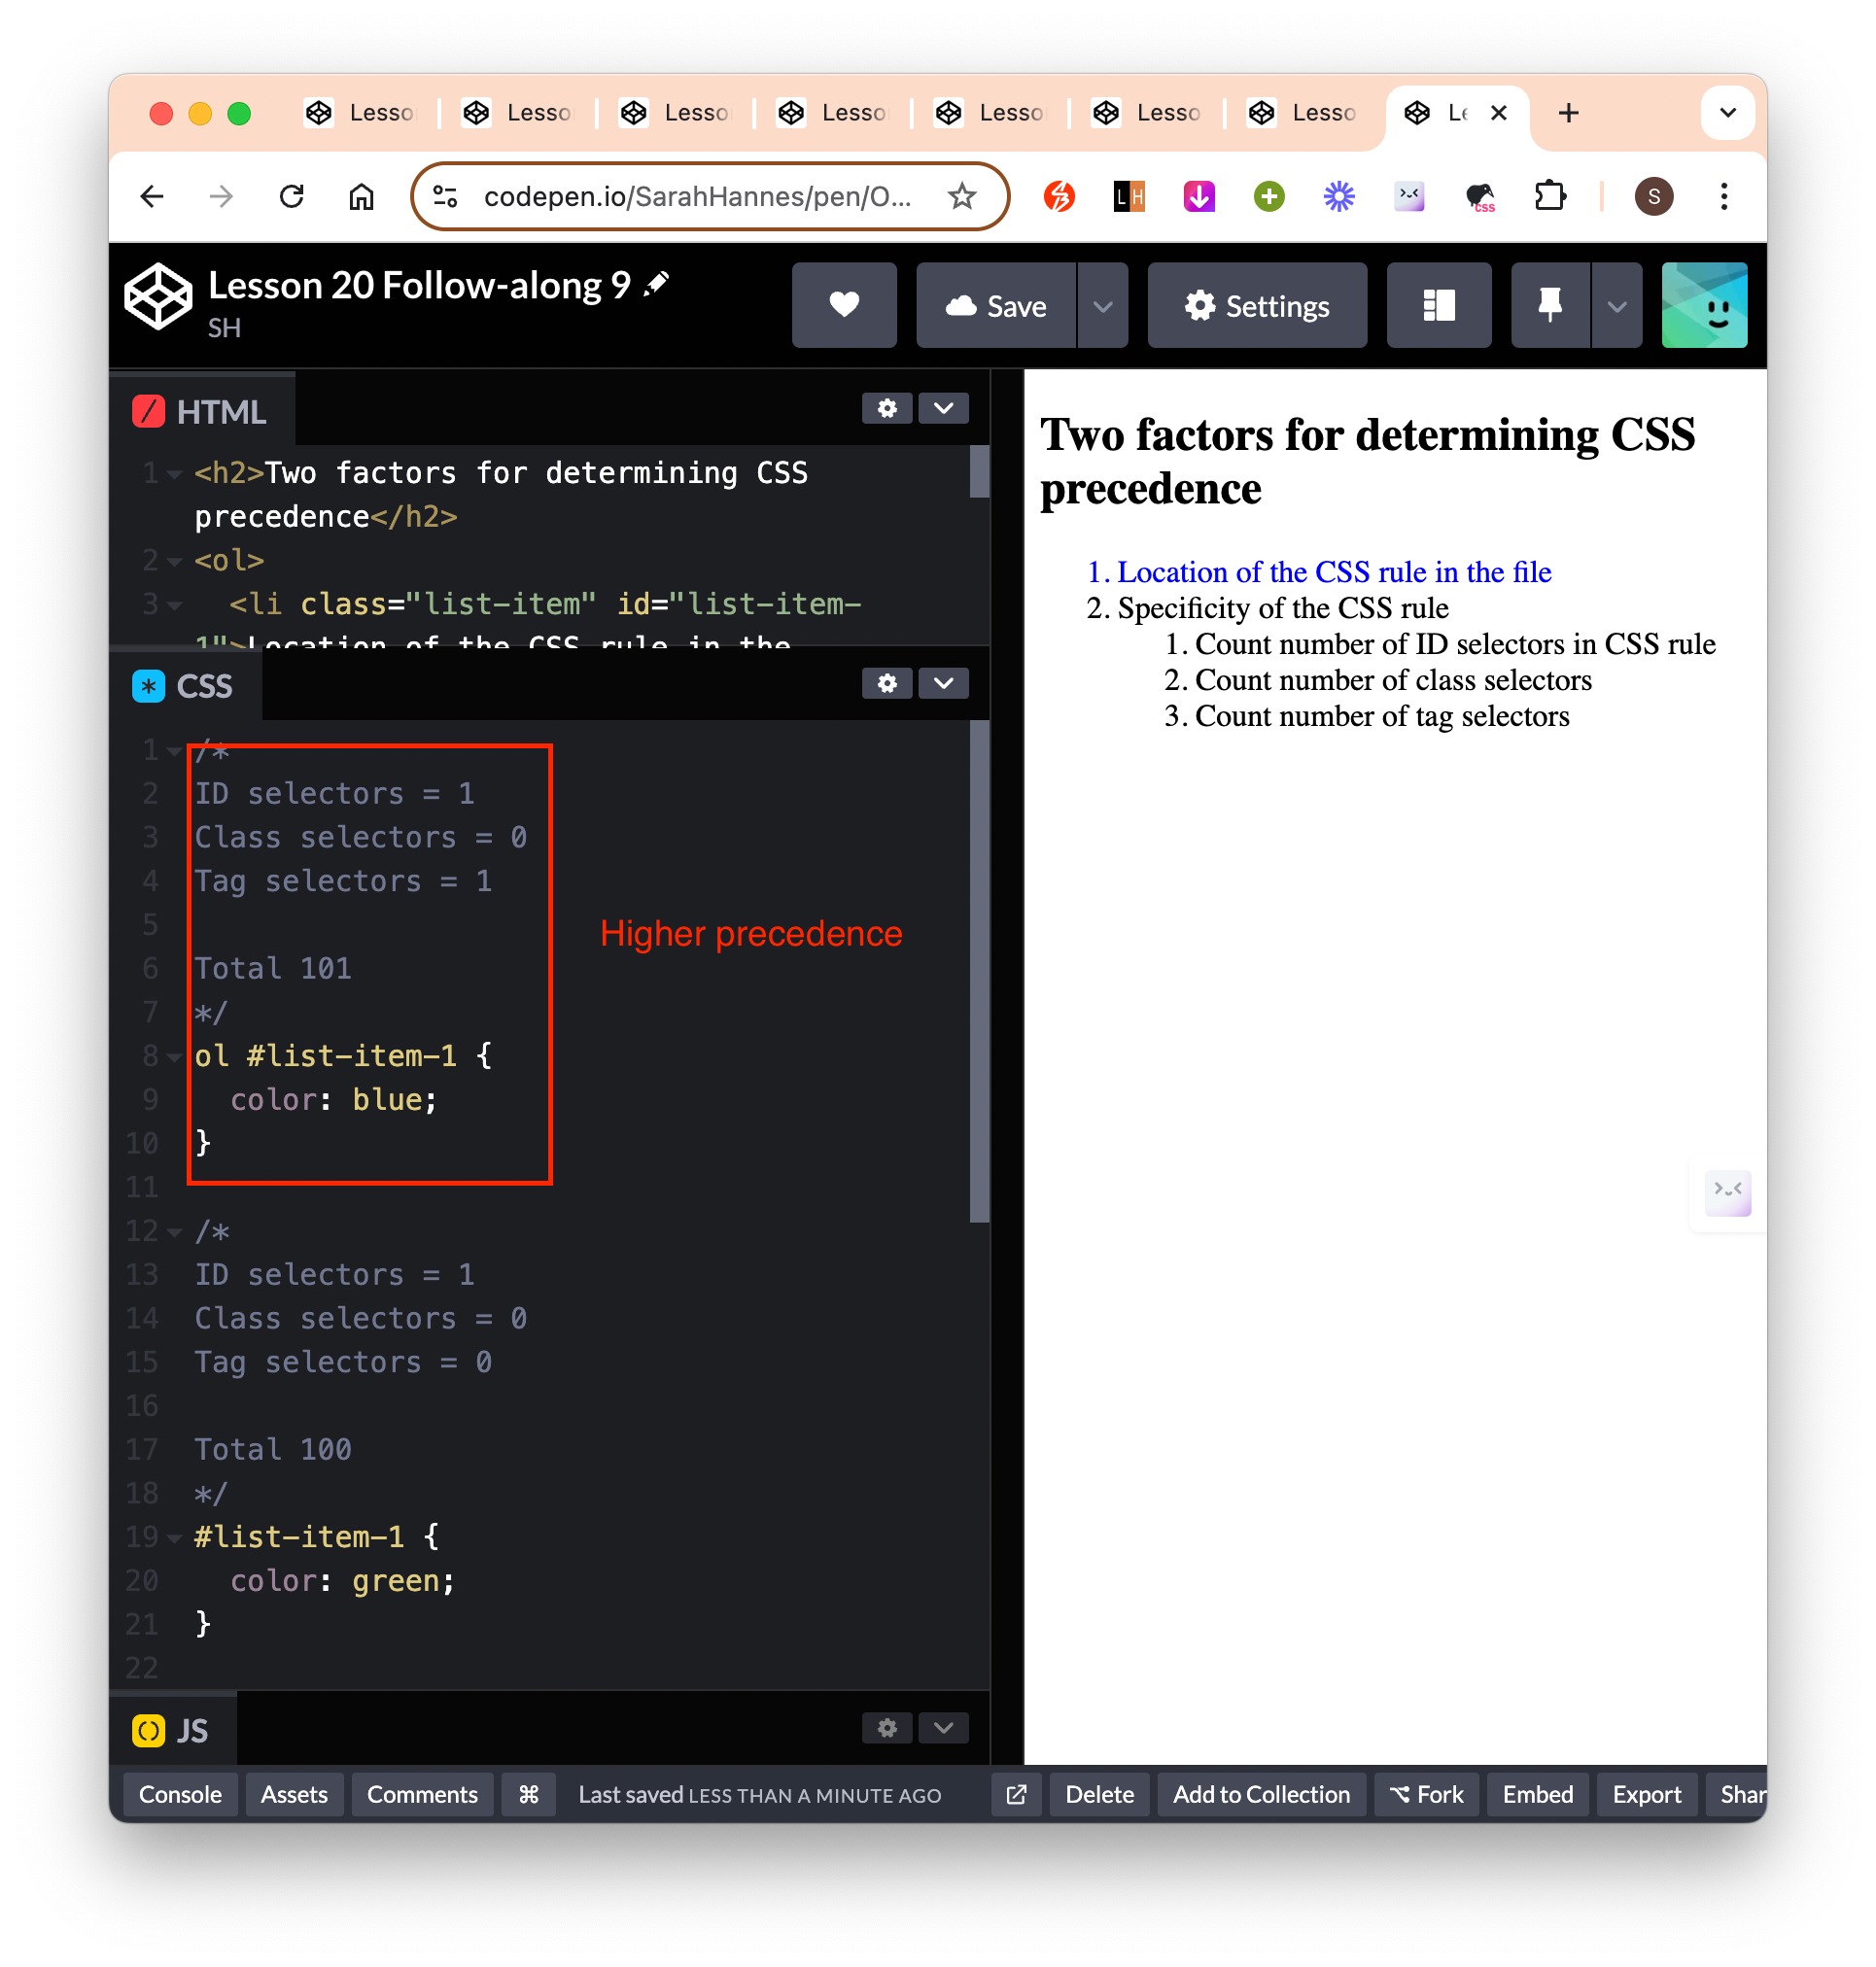The height and width of the screenshot is (1967, 1876).
Task: Delete this pen
Action: coord(1099,1794)
